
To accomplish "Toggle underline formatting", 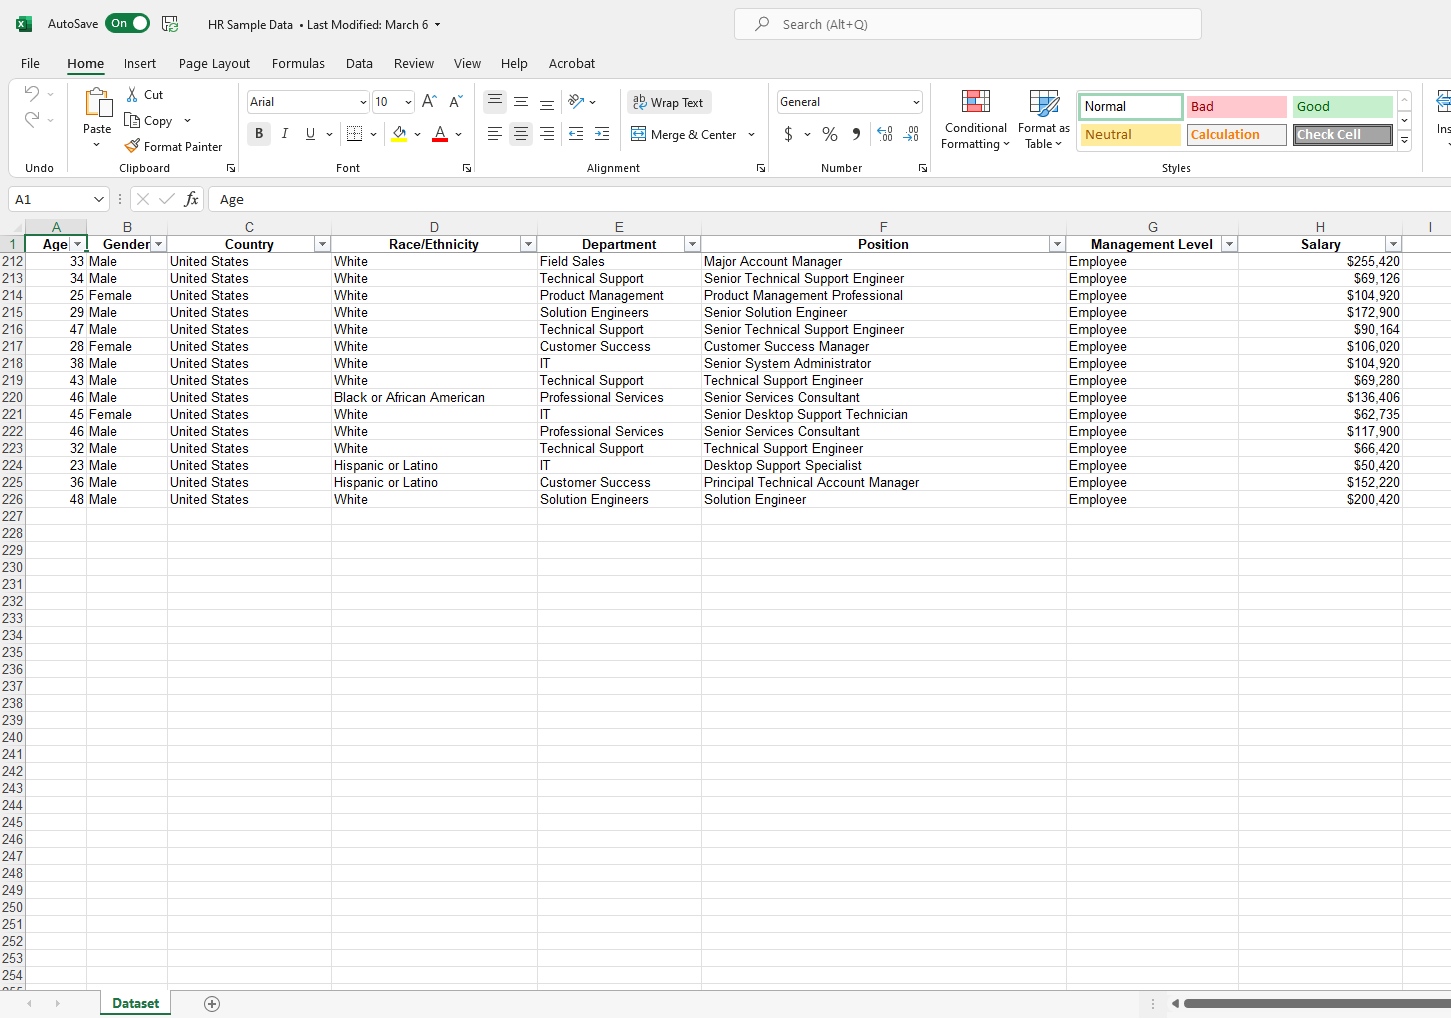I will tap(310, 133).
